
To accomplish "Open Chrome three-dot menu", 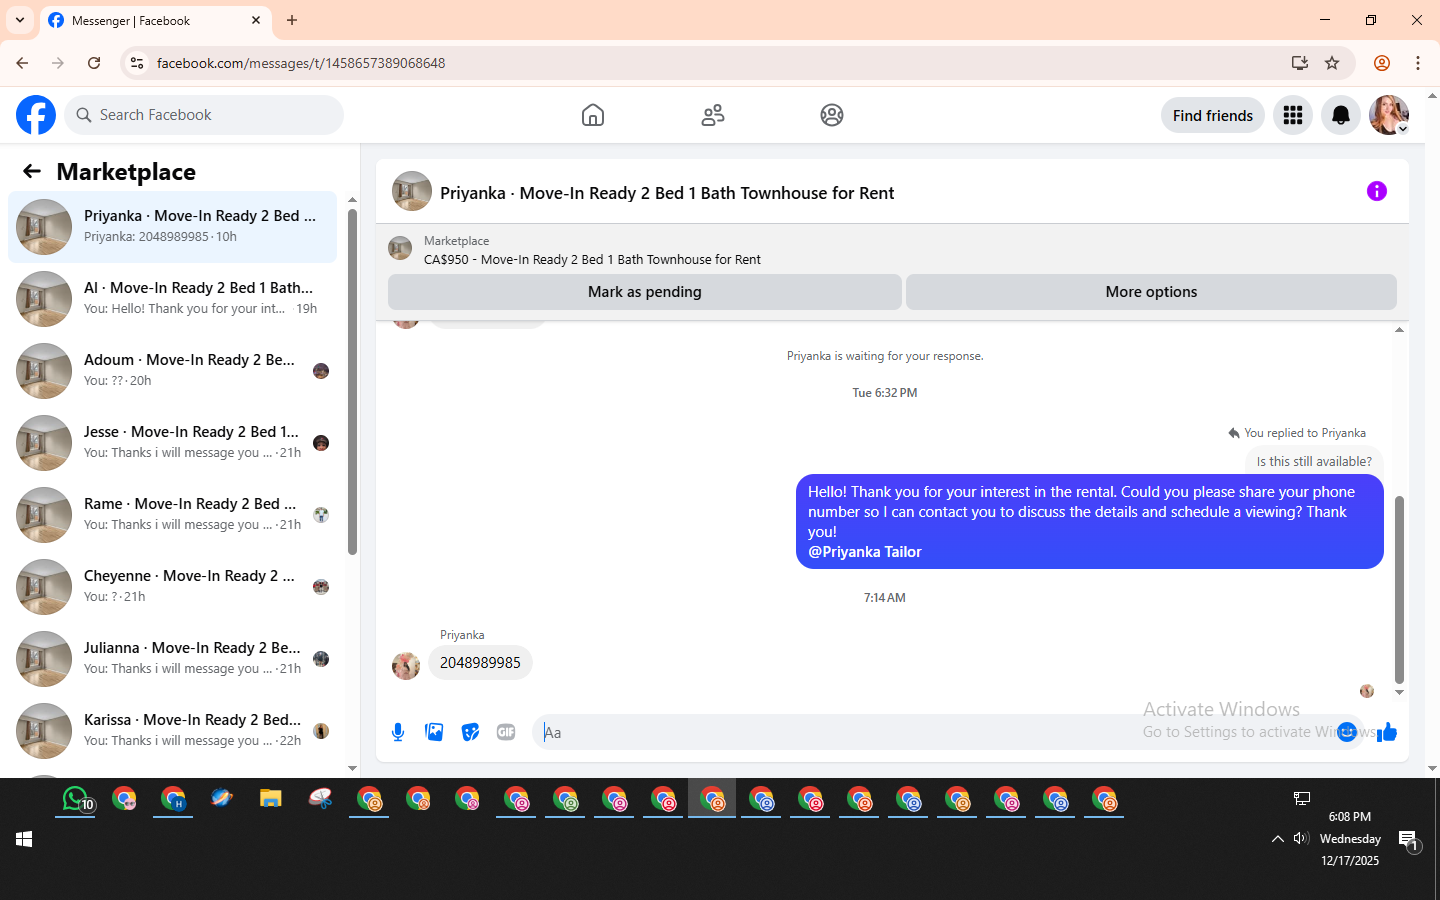I will 1418,63.
